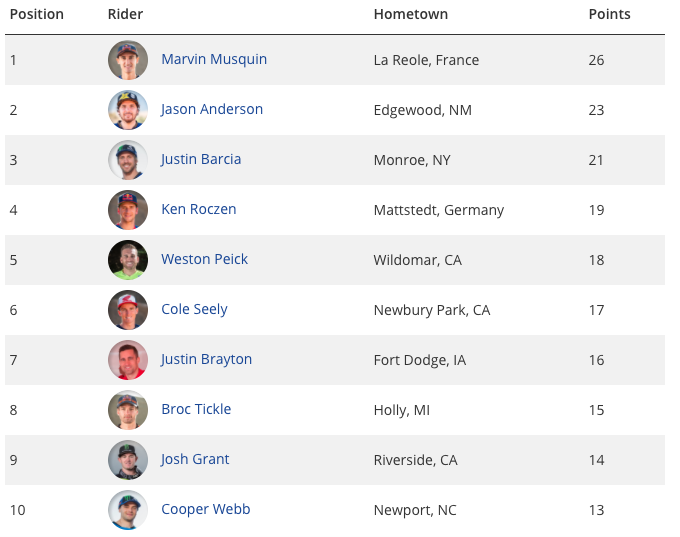
Task: Click Jason Anderson's round portrait
Action: pyautogui.click(x=128, y=110)
